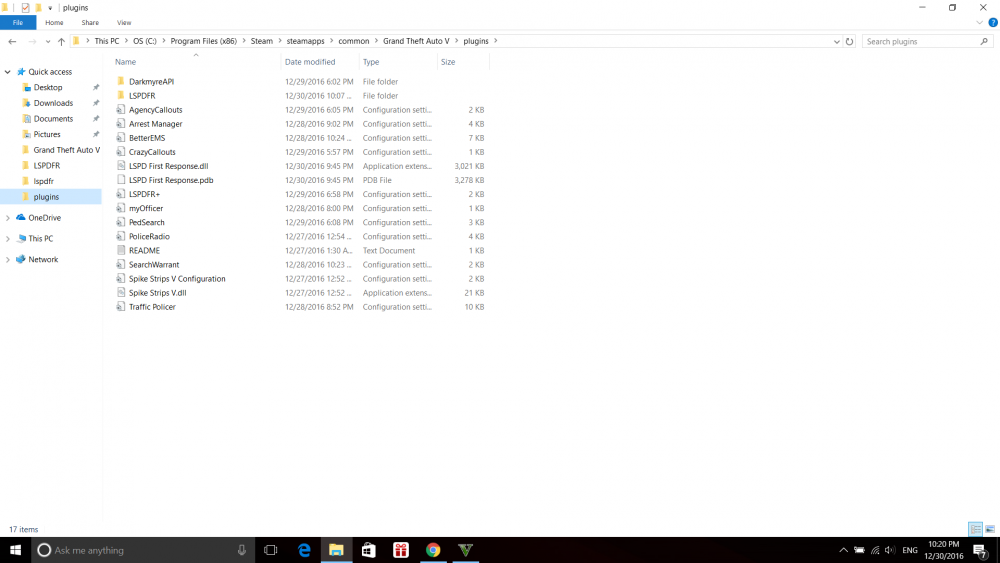Open Documents in Quick access

click(x=53, y=119)
